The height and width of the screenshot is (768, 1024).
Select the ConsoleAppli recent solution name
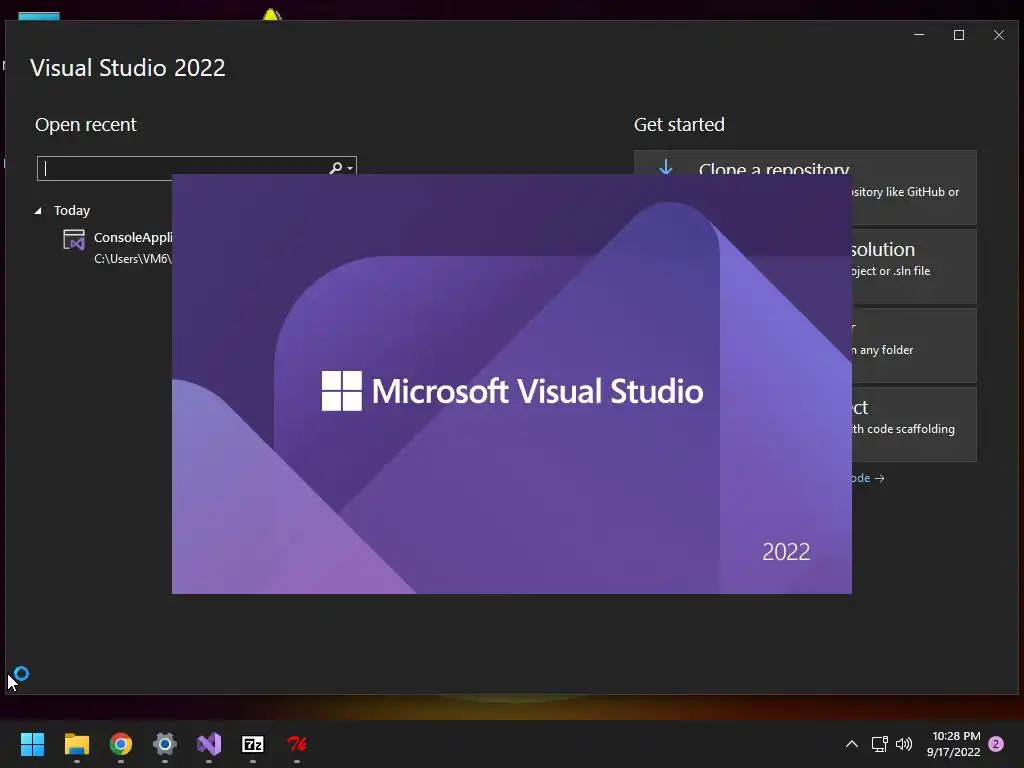pyautogui.click(x=133, y=237)
